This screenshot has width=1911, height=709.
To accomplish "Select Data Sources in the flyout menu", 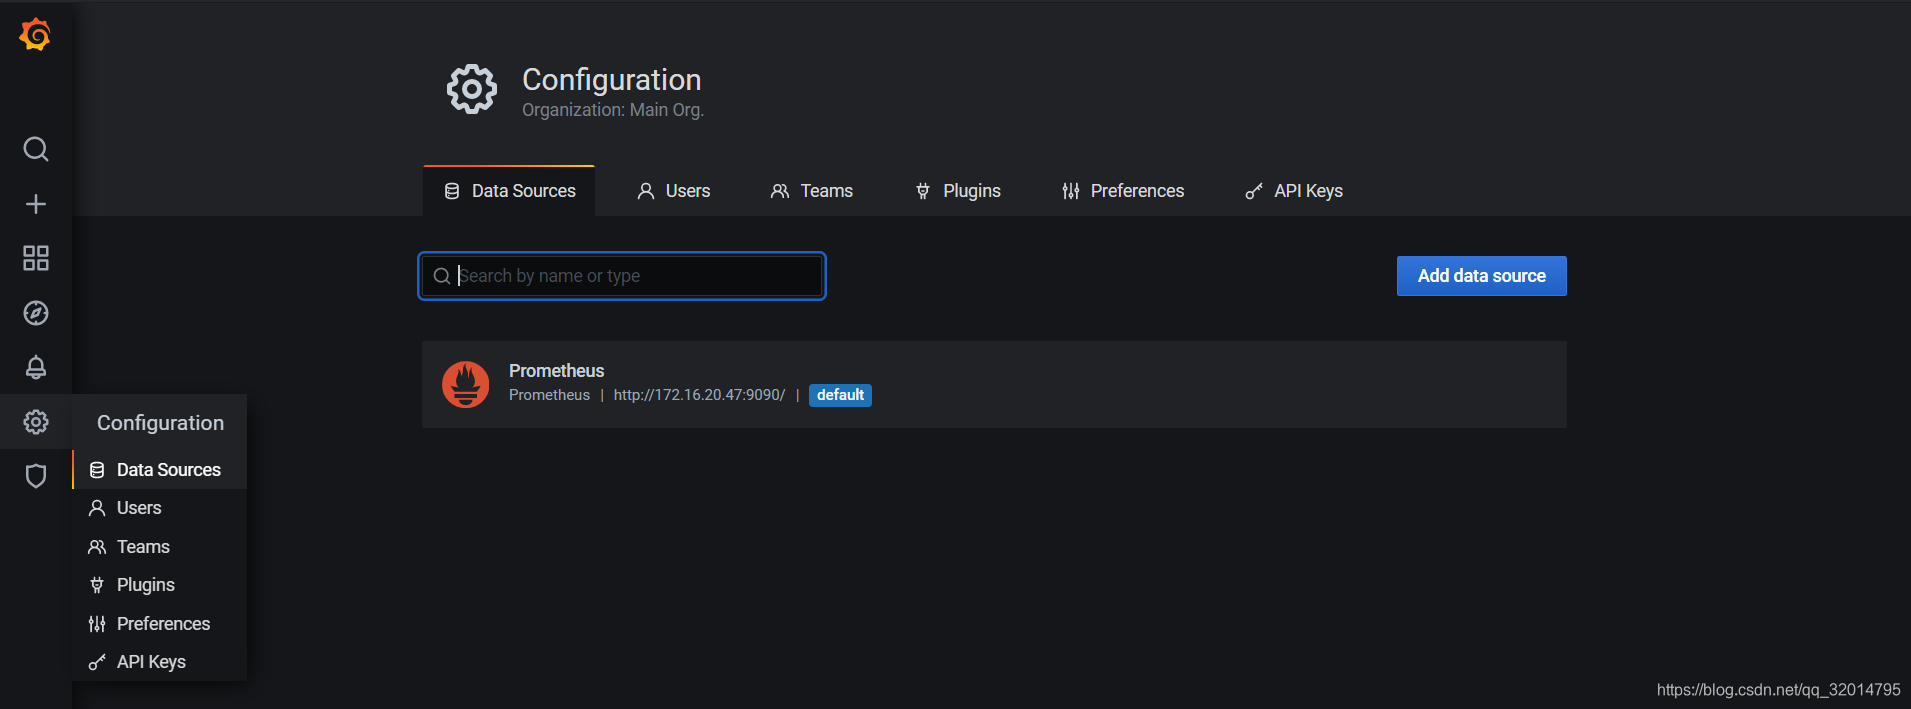I will point(160,470).
